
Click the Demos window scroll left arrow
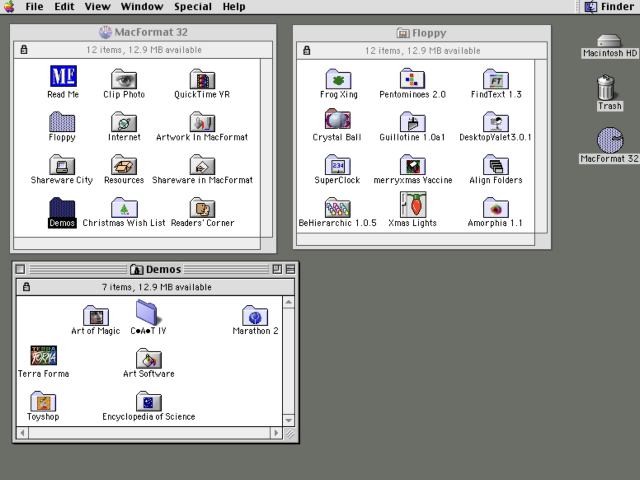pyautogui.click(x=22, y=433)
